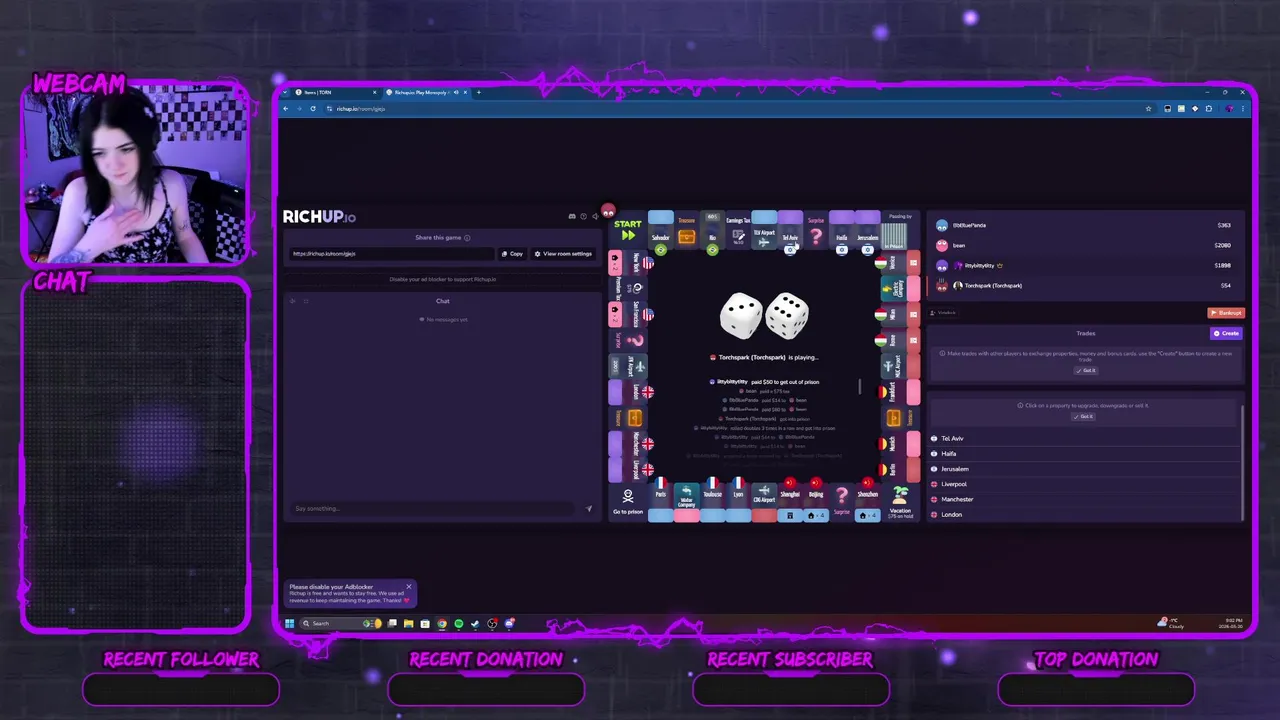Click the left-side Treasure tile
The image size is (1280, 720).
click(628, 418)
